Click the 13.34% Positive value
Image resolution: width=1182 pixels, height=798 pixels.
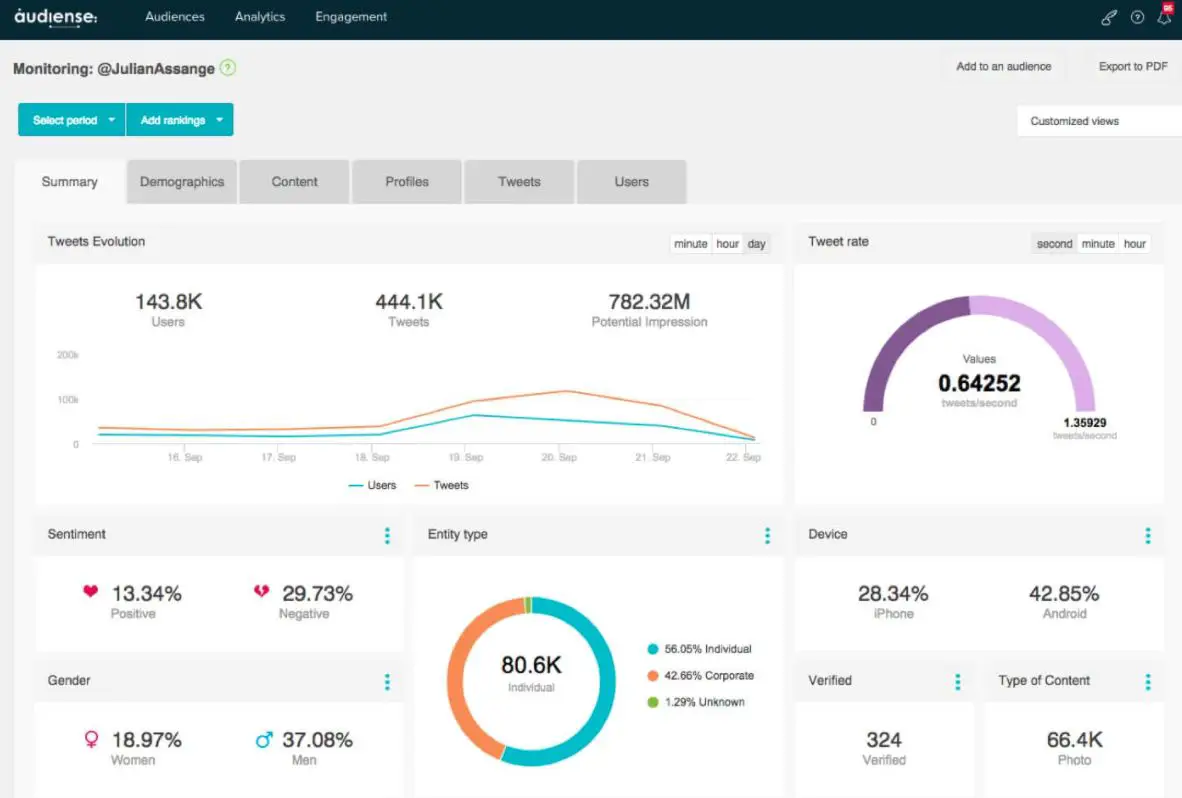tap(146, 594)
